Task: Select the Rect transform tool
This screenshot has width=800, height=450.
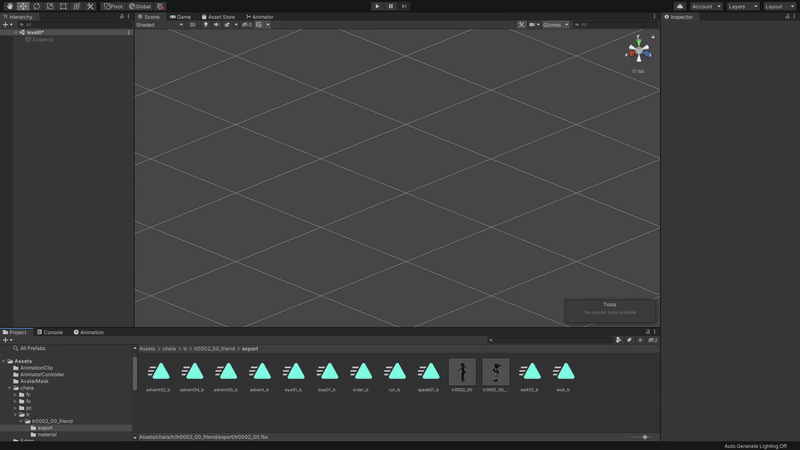Action: (63, 6)
